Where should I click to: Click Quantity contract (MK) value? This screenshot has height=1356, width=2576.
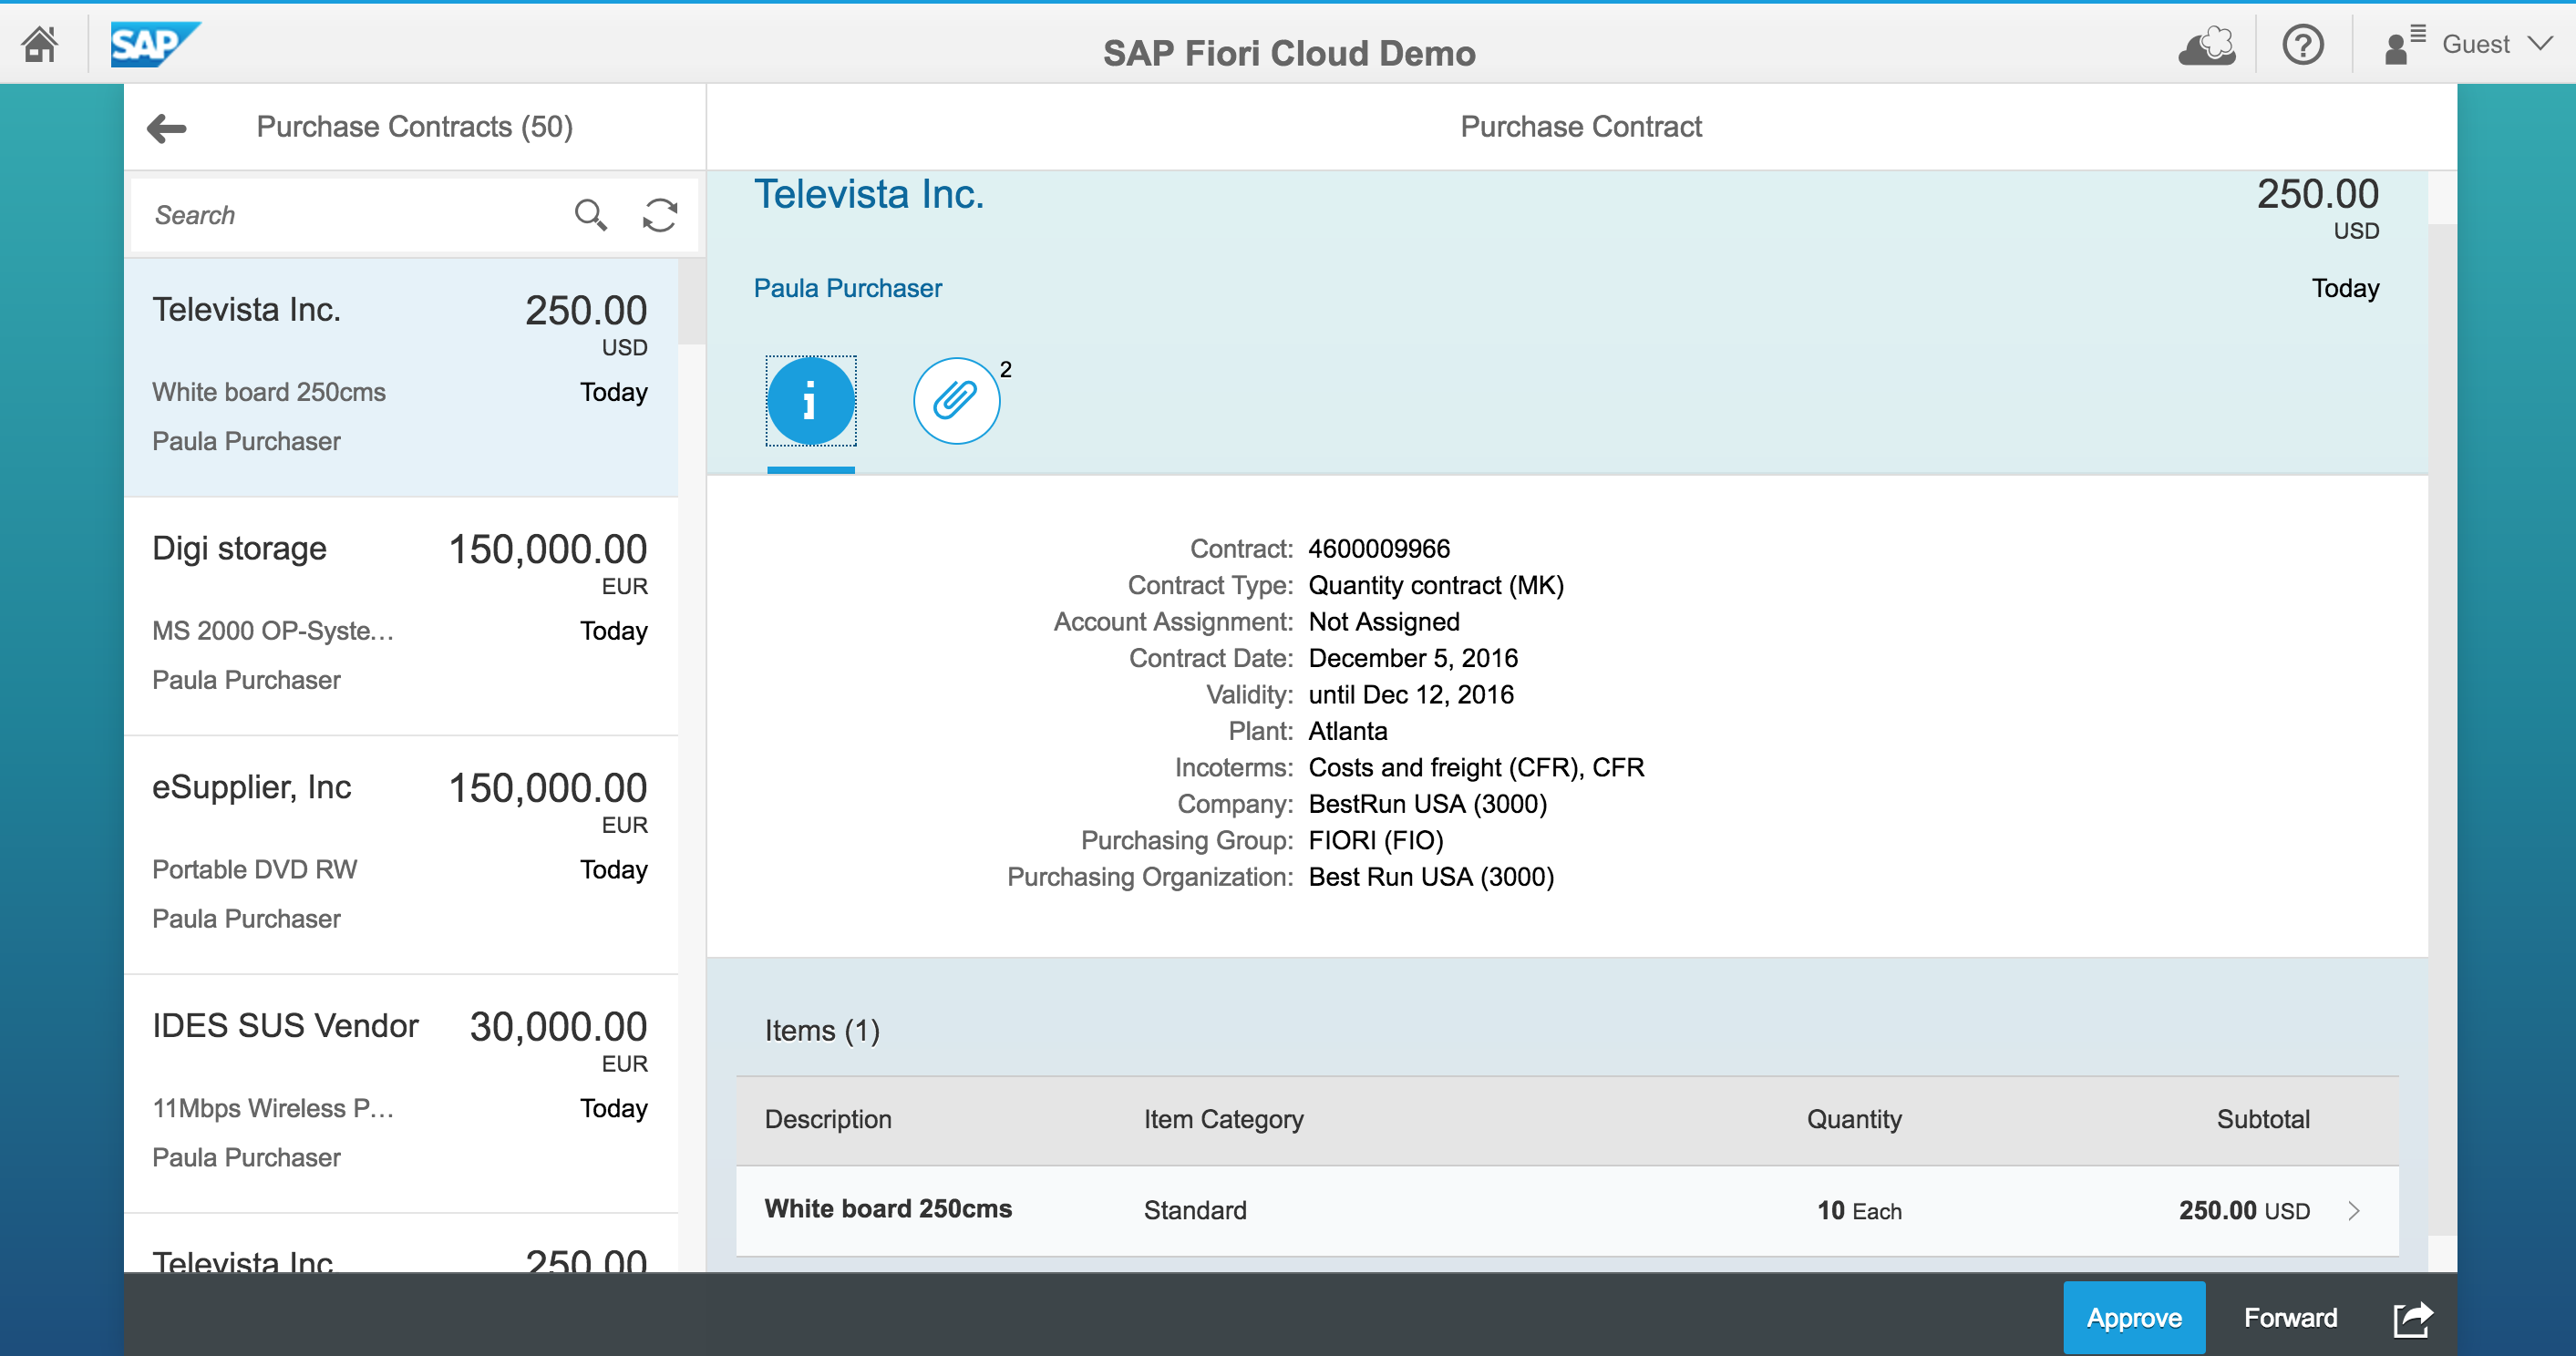(x=1436, y=586)
